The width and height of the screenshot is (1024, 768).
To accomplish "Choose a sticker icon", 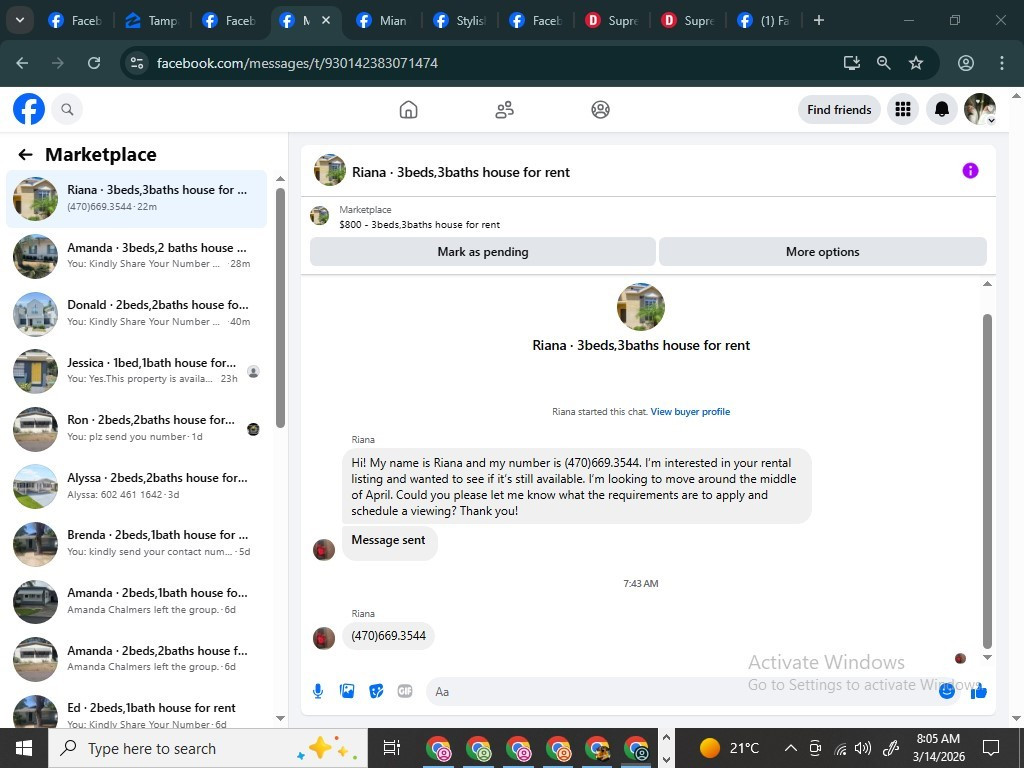I will pos(376,691).
